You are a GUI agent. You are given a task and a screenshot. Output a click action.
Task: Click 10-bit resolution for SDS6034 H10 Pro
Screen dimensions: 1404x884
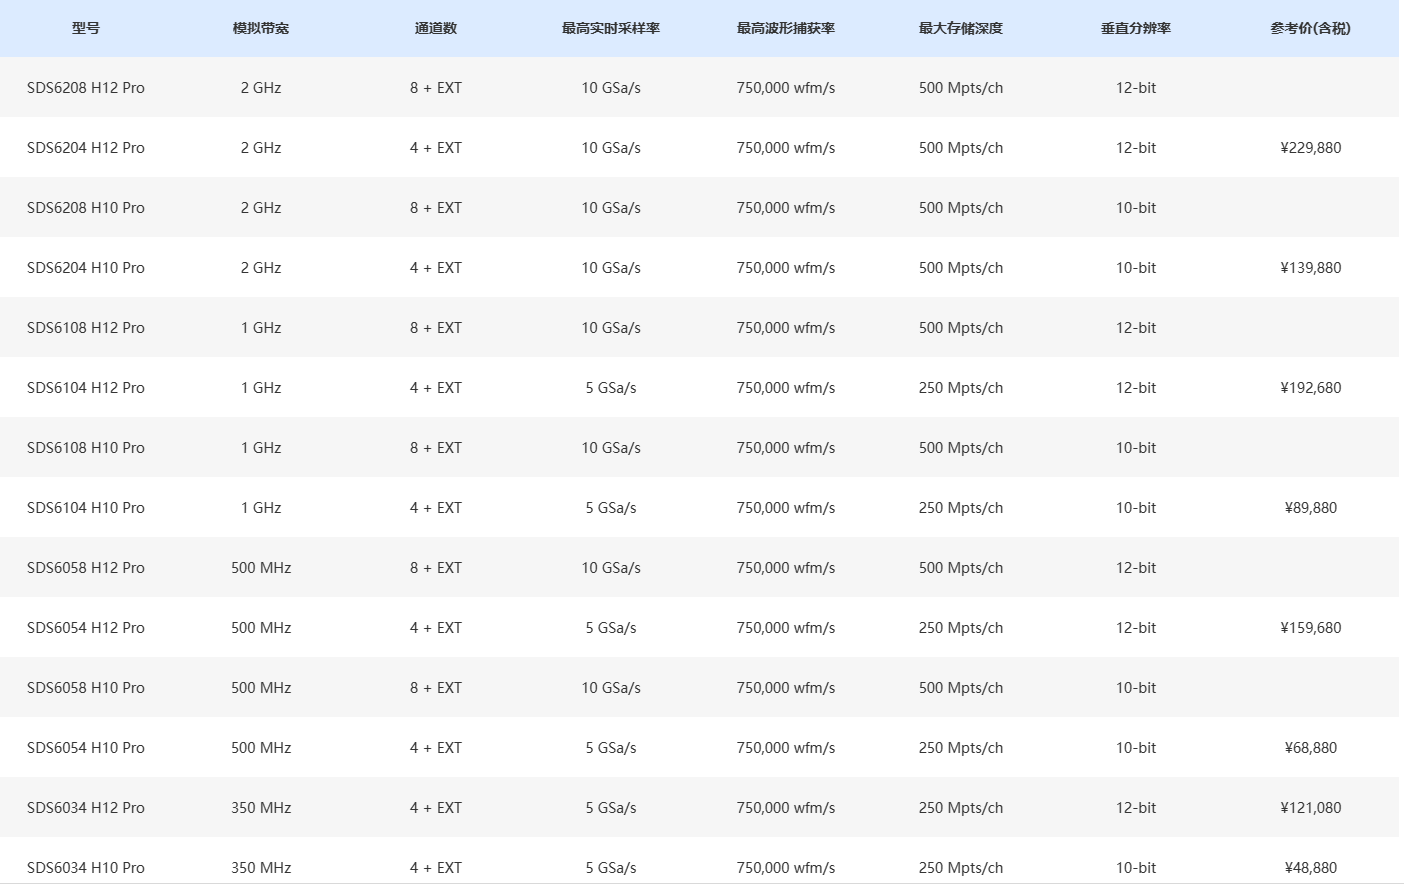(1136, 868)
